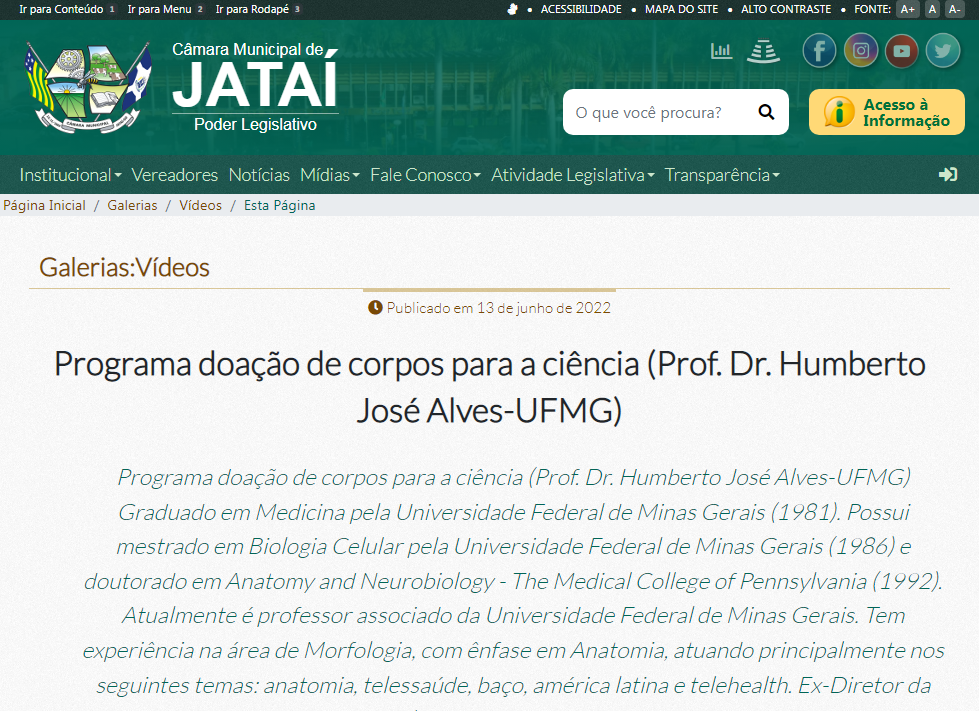Open the Instagram profile icon
This screenshot has width=979, height=711.
coord(860,51)
